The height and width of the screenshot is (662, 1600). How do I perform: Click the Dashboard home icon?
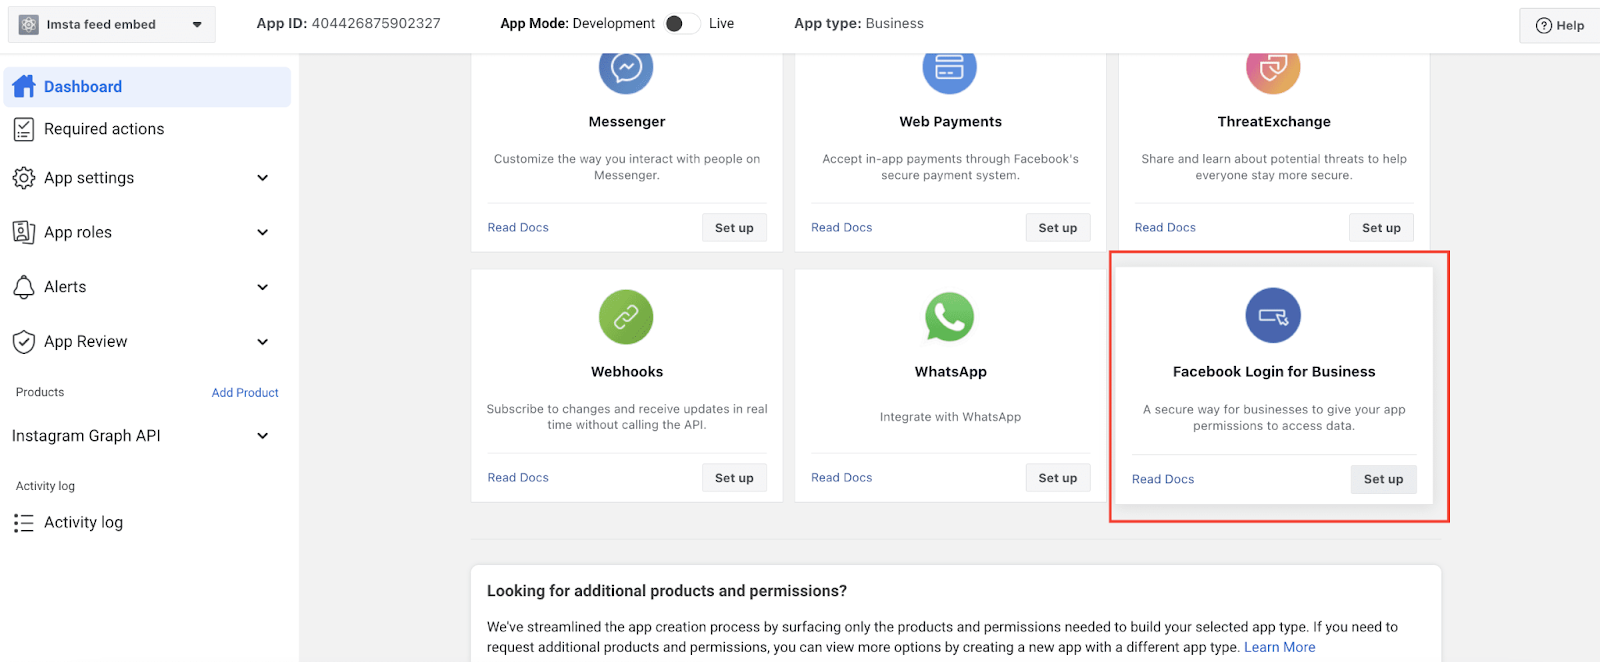pyautogui.click(x=24, y=87)
